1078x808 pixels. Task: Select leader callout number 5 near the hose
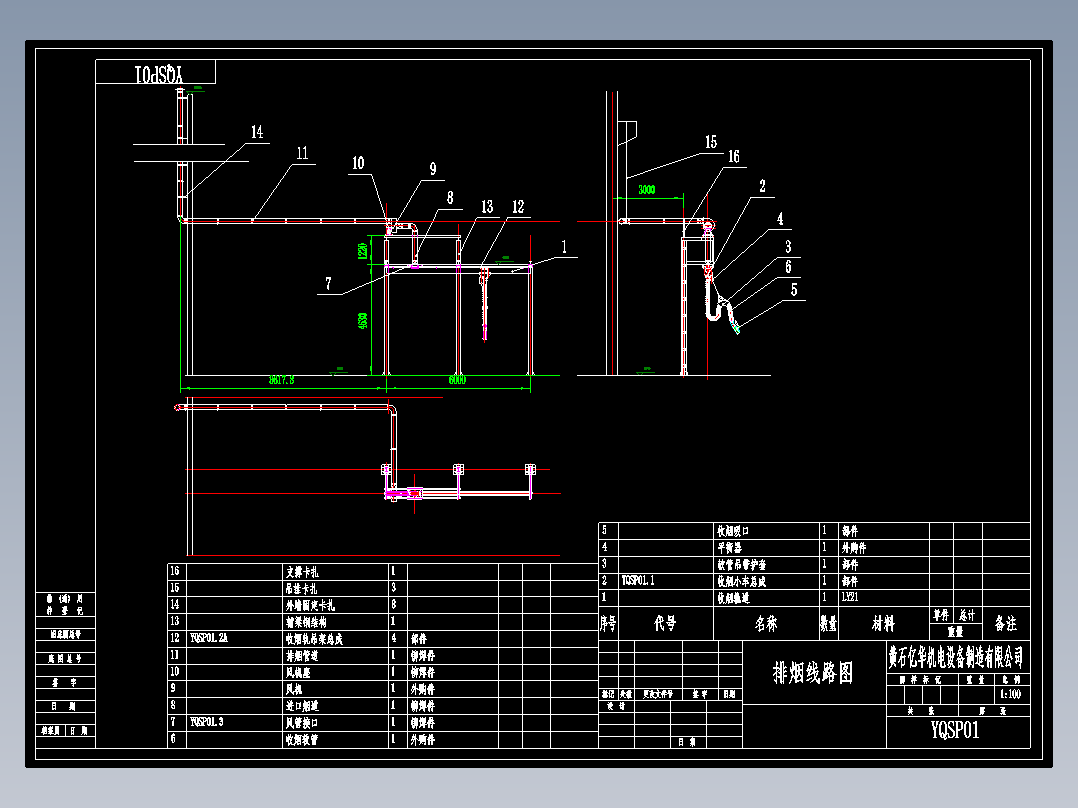point(794,290)
